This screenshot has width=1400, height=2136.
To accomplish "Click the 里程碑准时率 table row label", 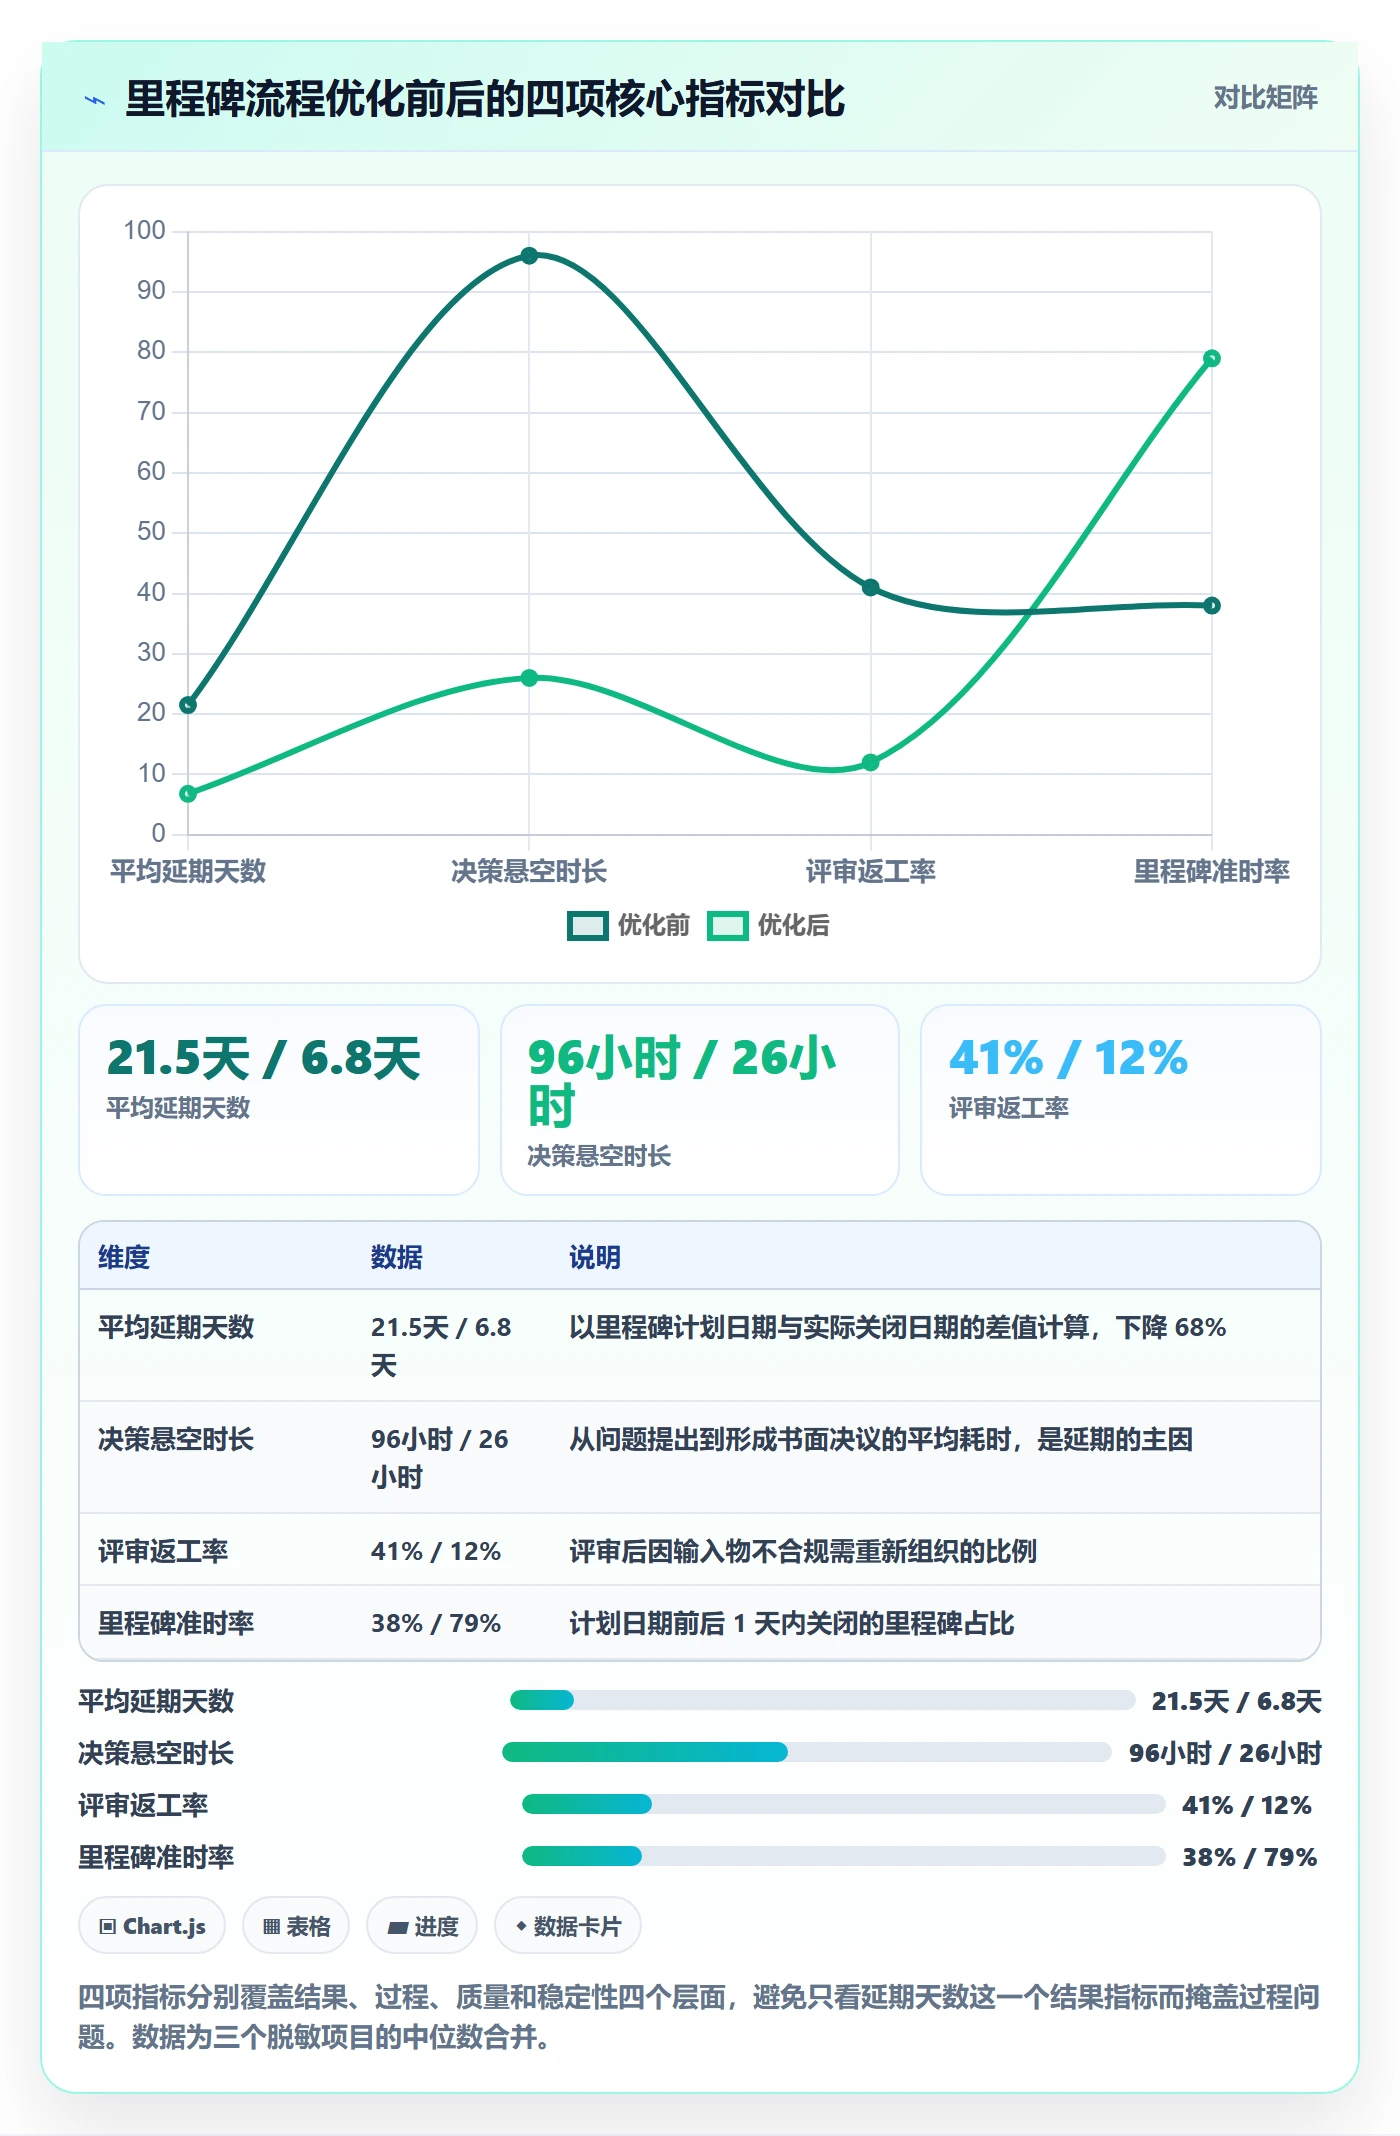I will point(176,1623).
